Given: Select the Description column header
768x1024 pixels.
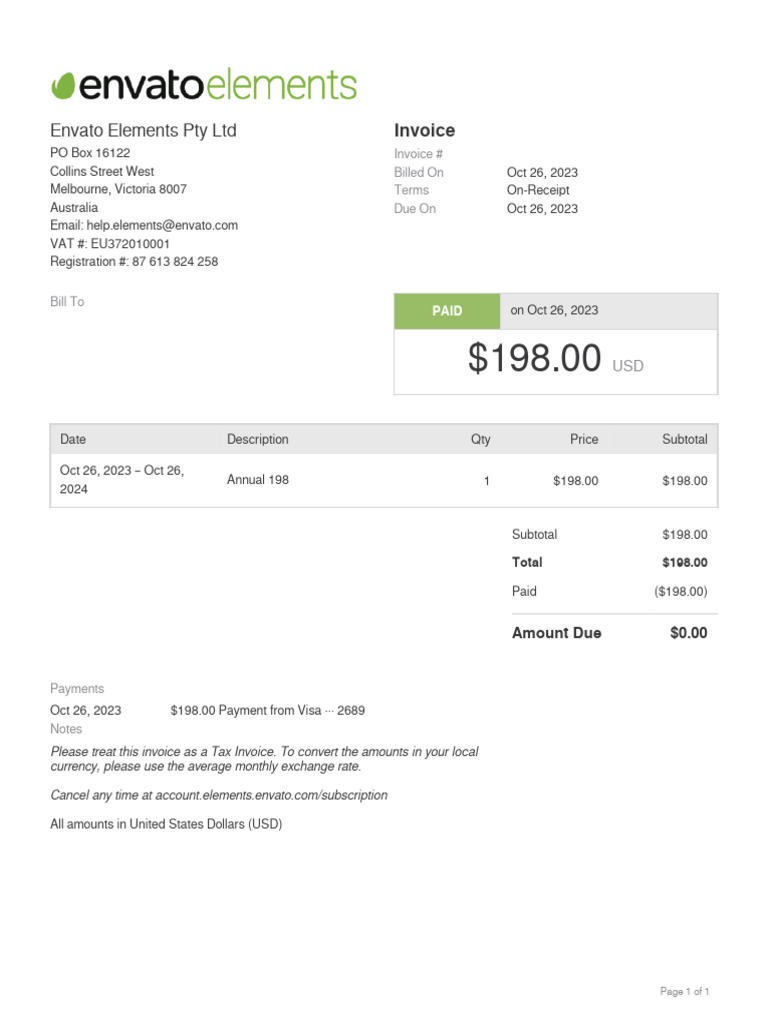Looking at the screenshot, I should tap(257, 439).
